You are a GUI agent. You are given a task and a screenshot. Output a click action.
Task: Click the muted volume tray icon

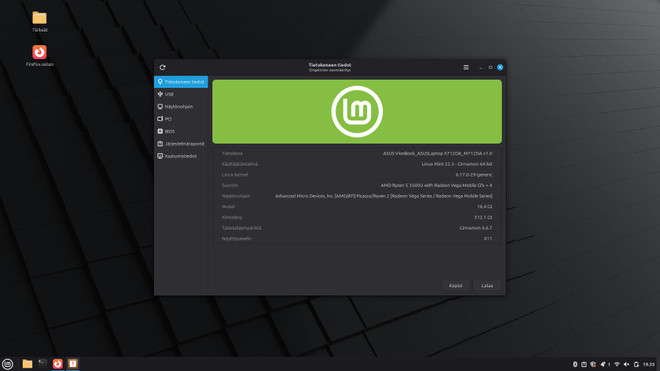(x=626, y=364)
